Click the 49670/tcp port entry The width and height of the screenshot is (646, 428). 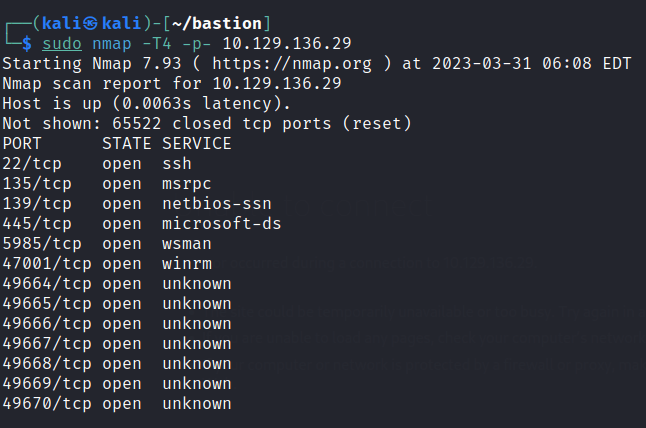(x=42, y=403)
